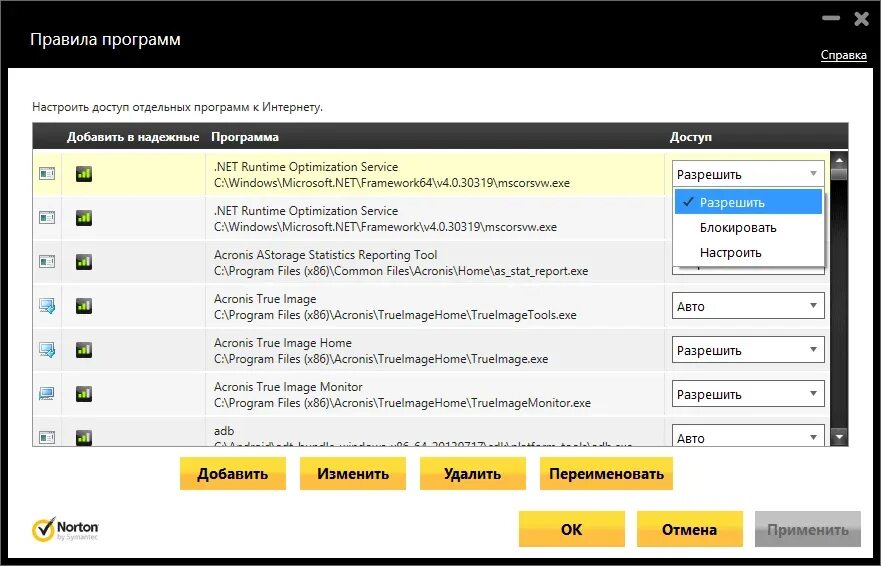
Task: Click the Добавить button
Action: (x=233, y=473)
